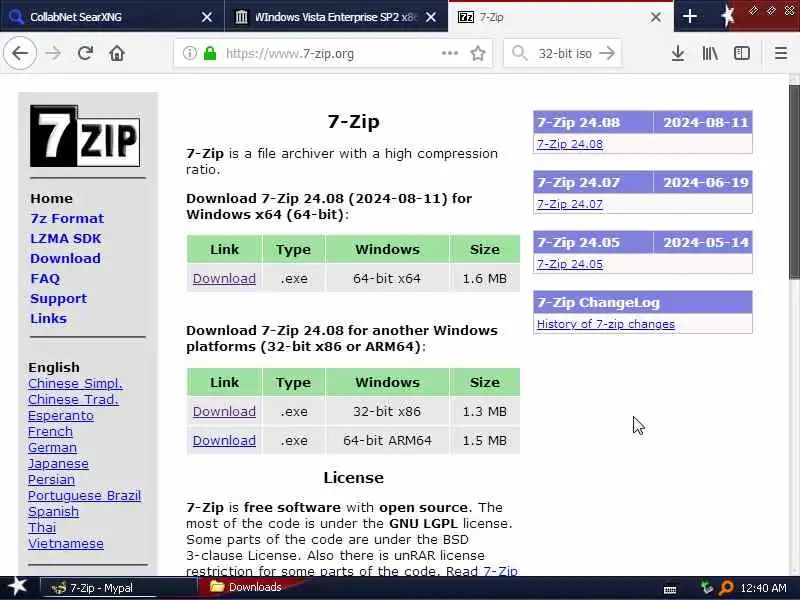Open the browser home page icon
Screen dimensions: 800x600
117,53
